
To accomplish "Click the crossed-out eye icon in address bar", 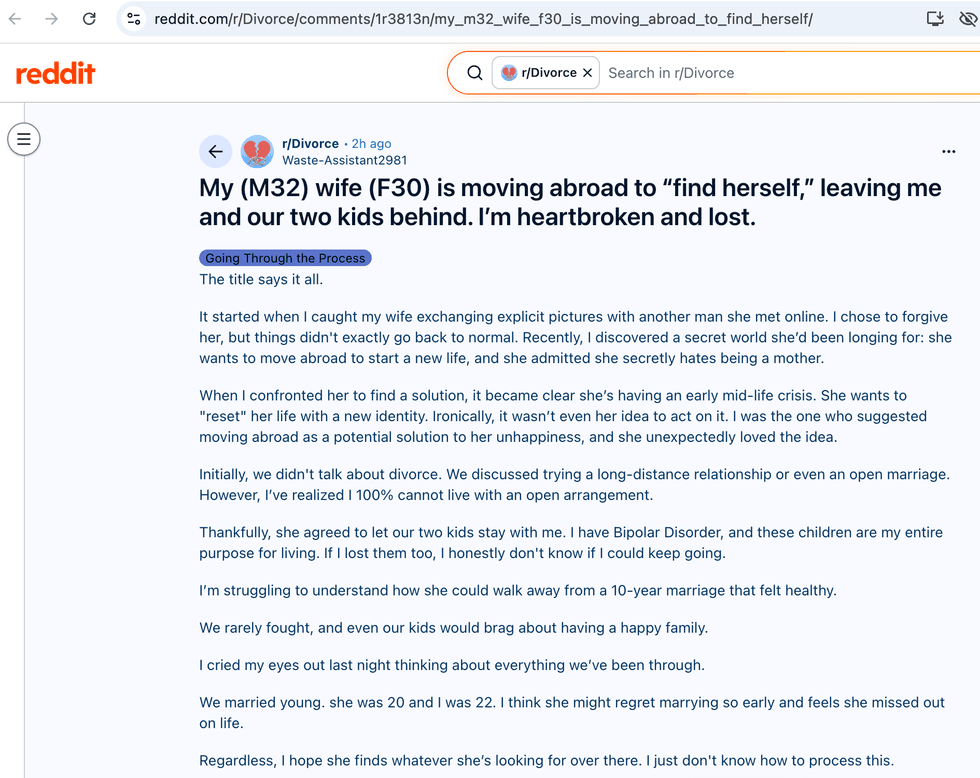I will (x=968, y=19).
